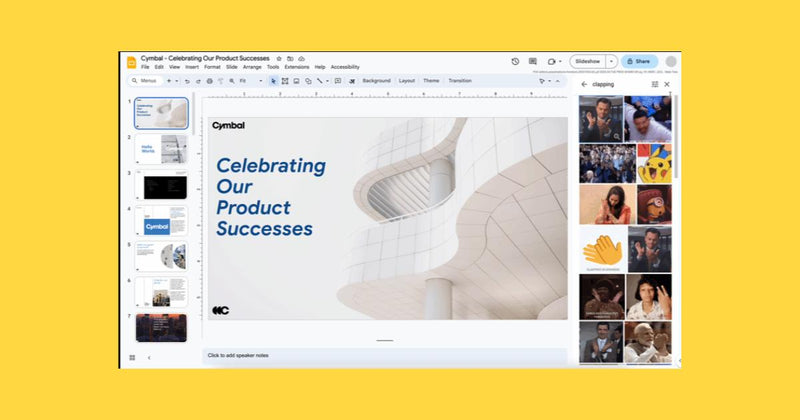Open the comments history icon
800x420 pixels.
pyautogui.click(x=533, y=61)
